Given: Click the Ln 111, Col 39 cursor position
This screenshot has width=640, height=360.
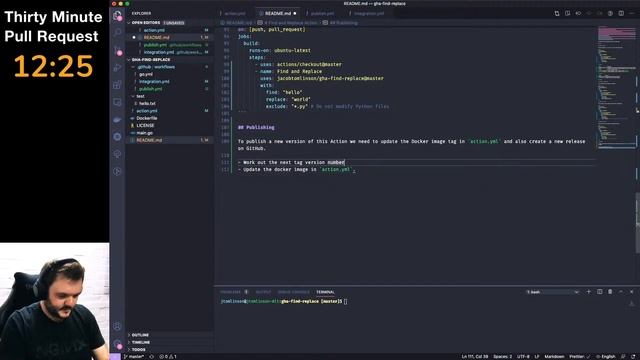Looking at the screenshot, I should (475, 357).
